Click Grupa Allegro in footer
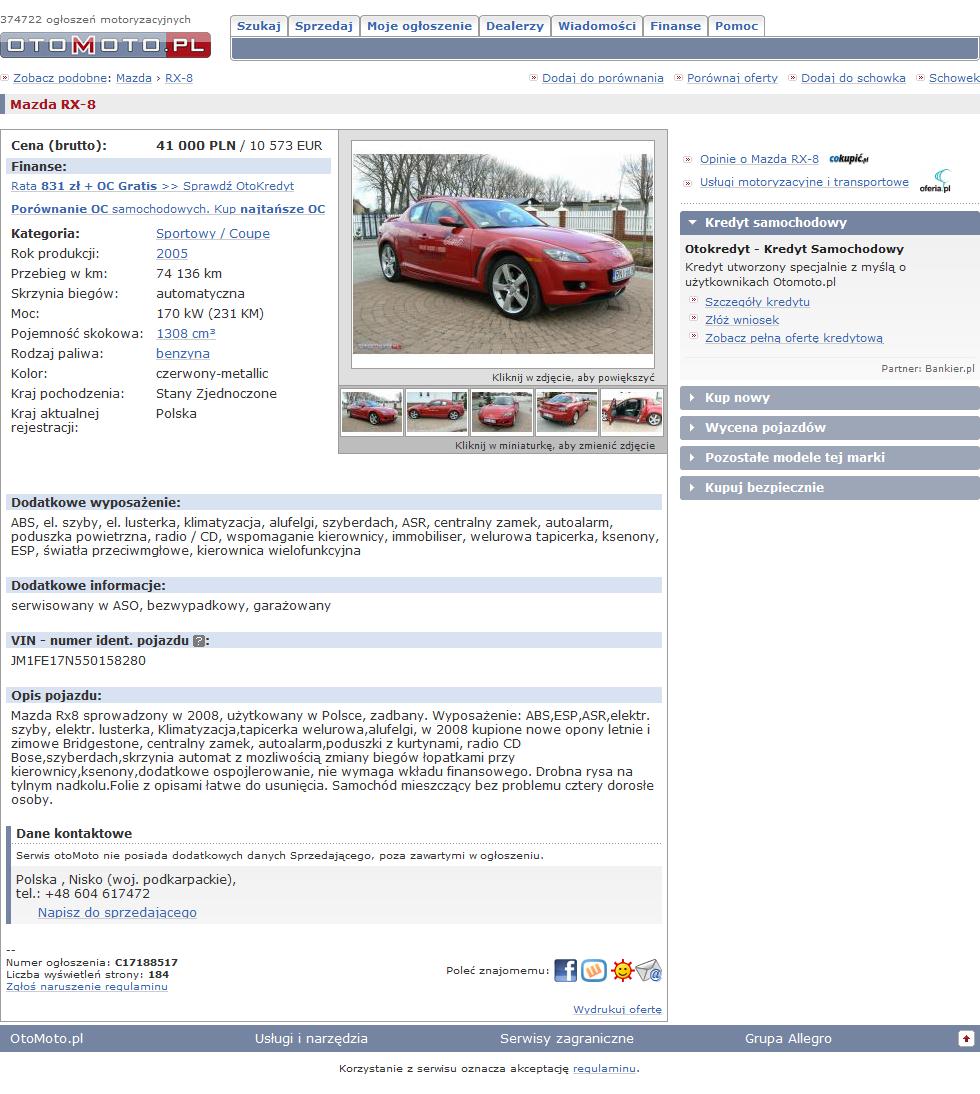The height and width of the screenshot is (1094, 980). tap(788, 1038)
